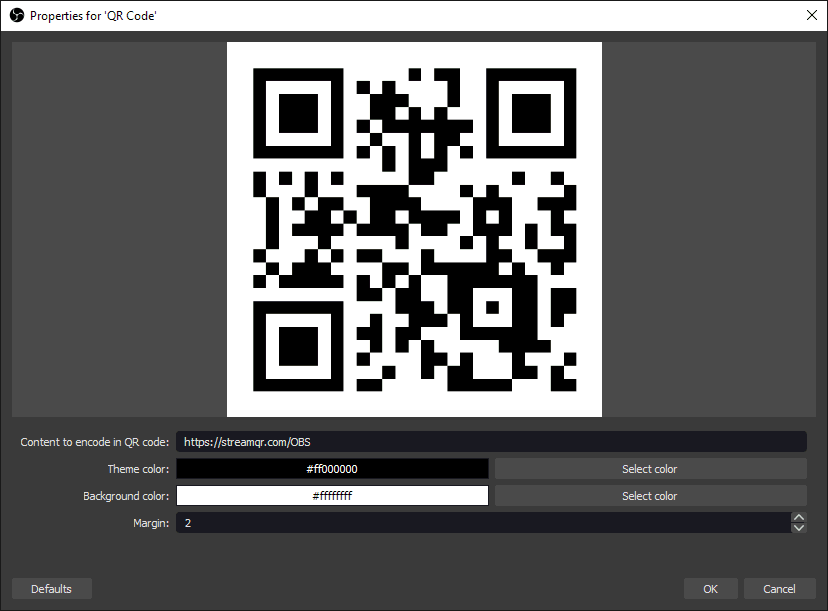Reset settings with the Defaults button
Viewport: 828px width, 611px height.
(52, 588)
